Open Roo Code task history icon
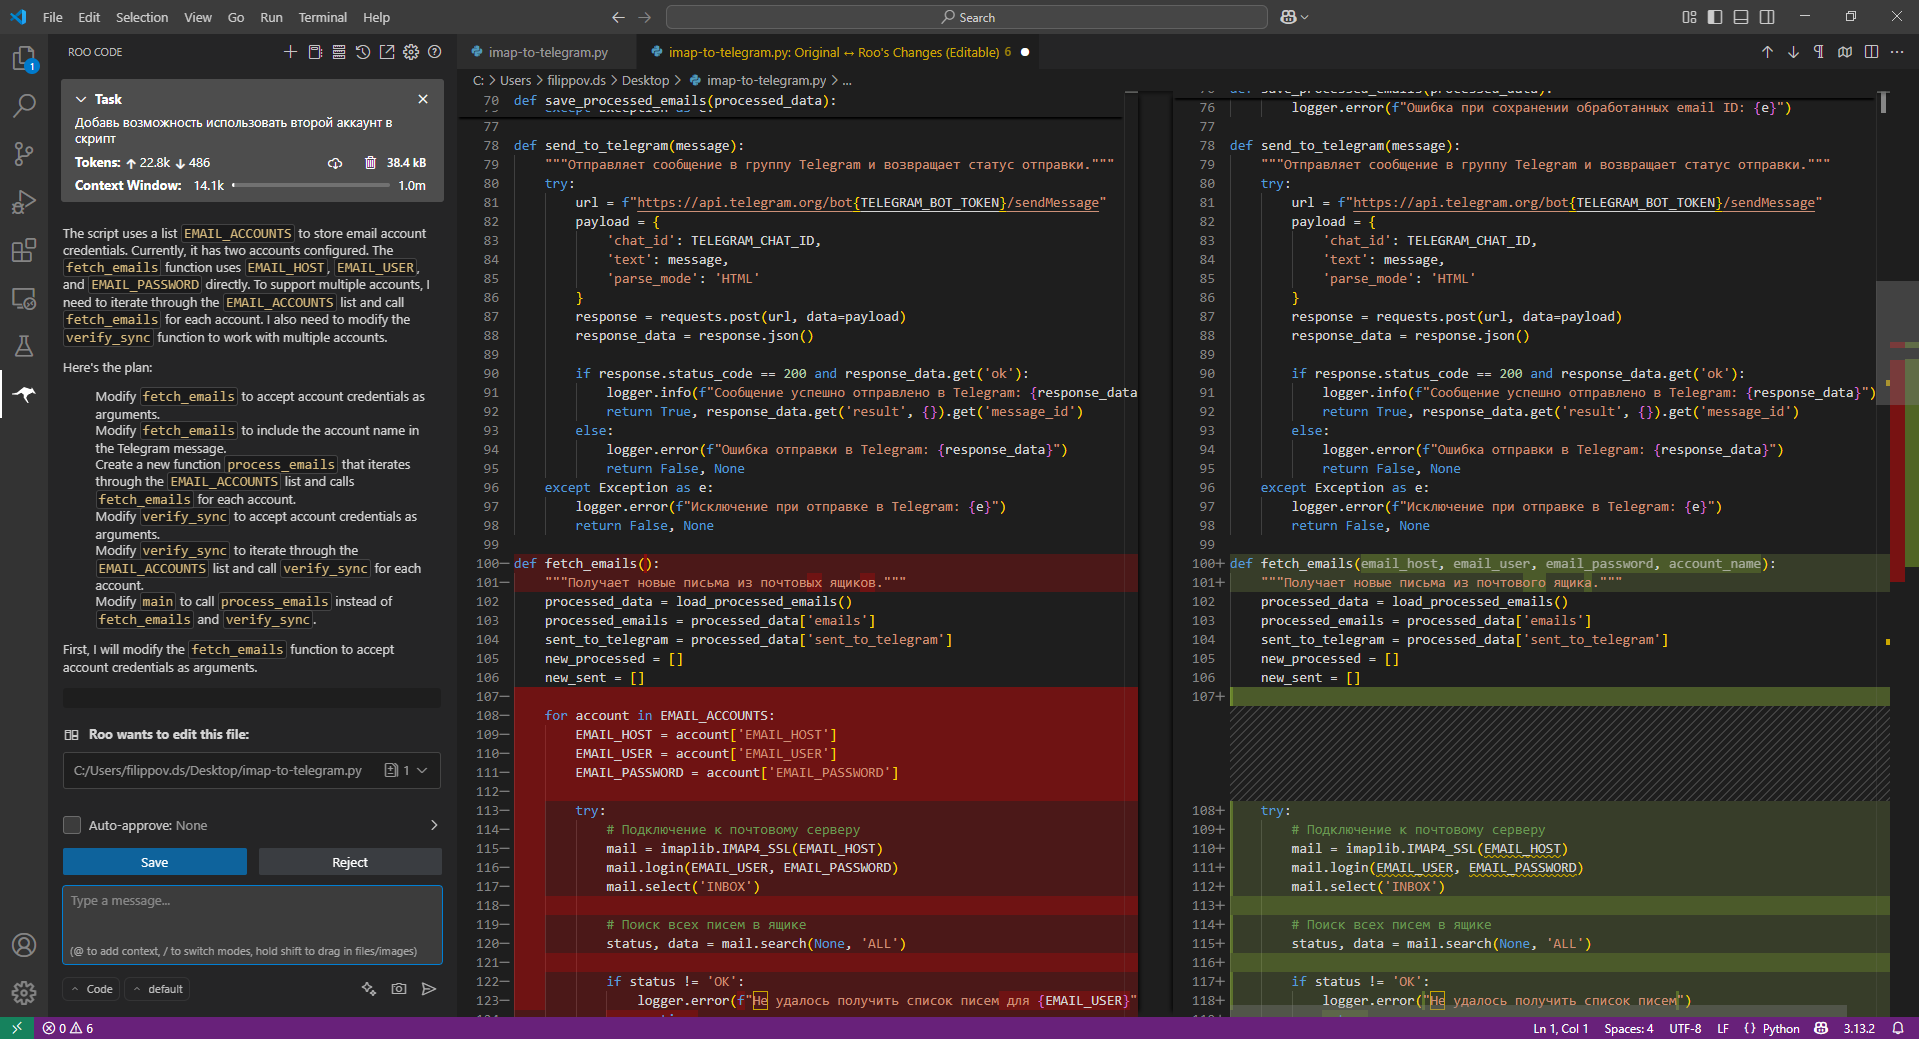The width and height of the screenshot is (1919, 1039). (x=363, y=52)
